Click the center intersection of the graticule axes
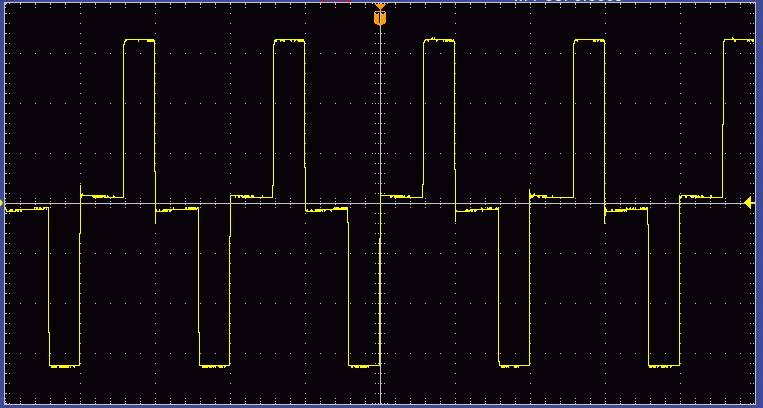Screen dimensions: 763x408 380,203
